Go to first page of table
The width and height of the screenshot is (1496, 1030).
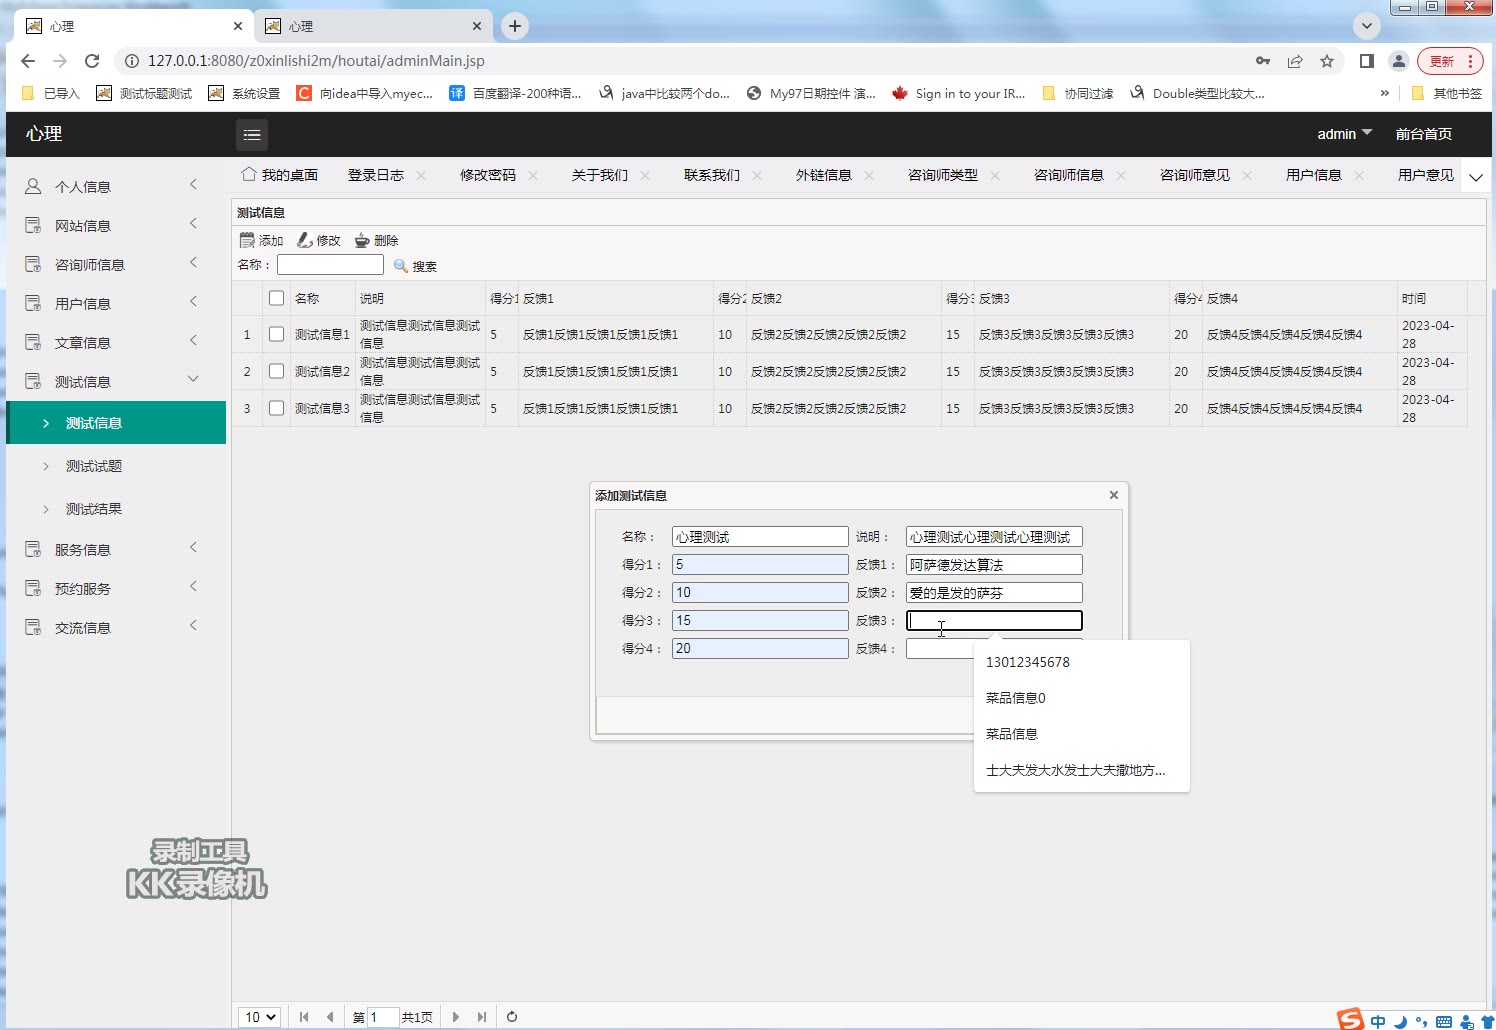coord(304,1017)
